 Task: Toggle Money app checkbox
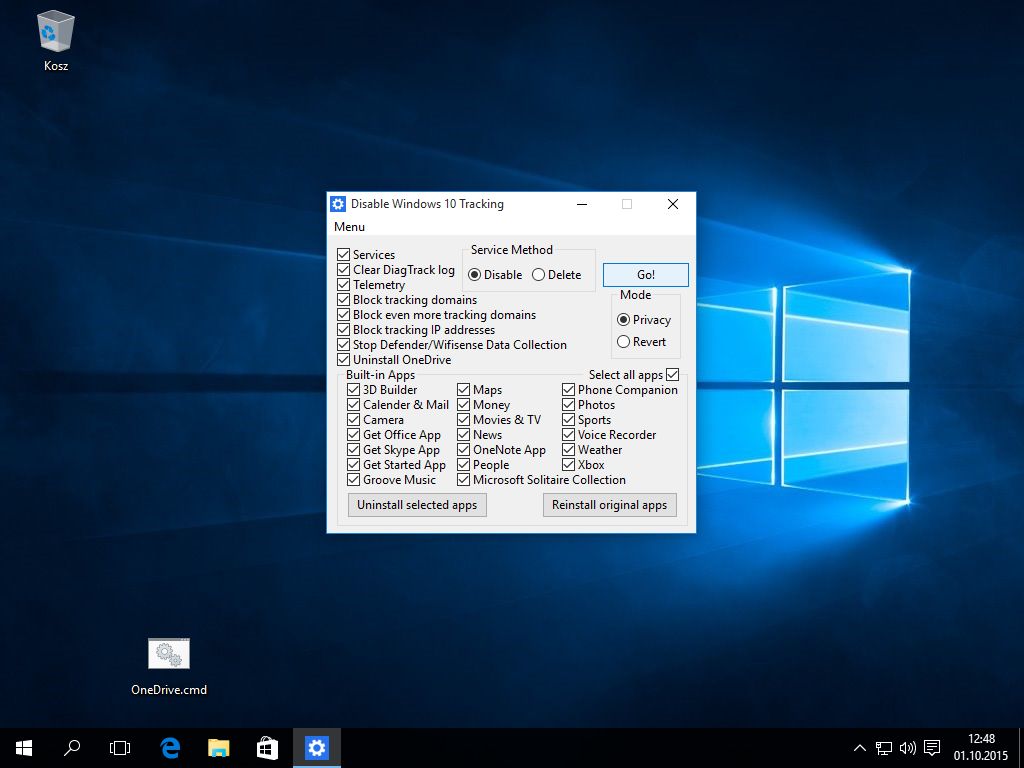pos(463,404)
